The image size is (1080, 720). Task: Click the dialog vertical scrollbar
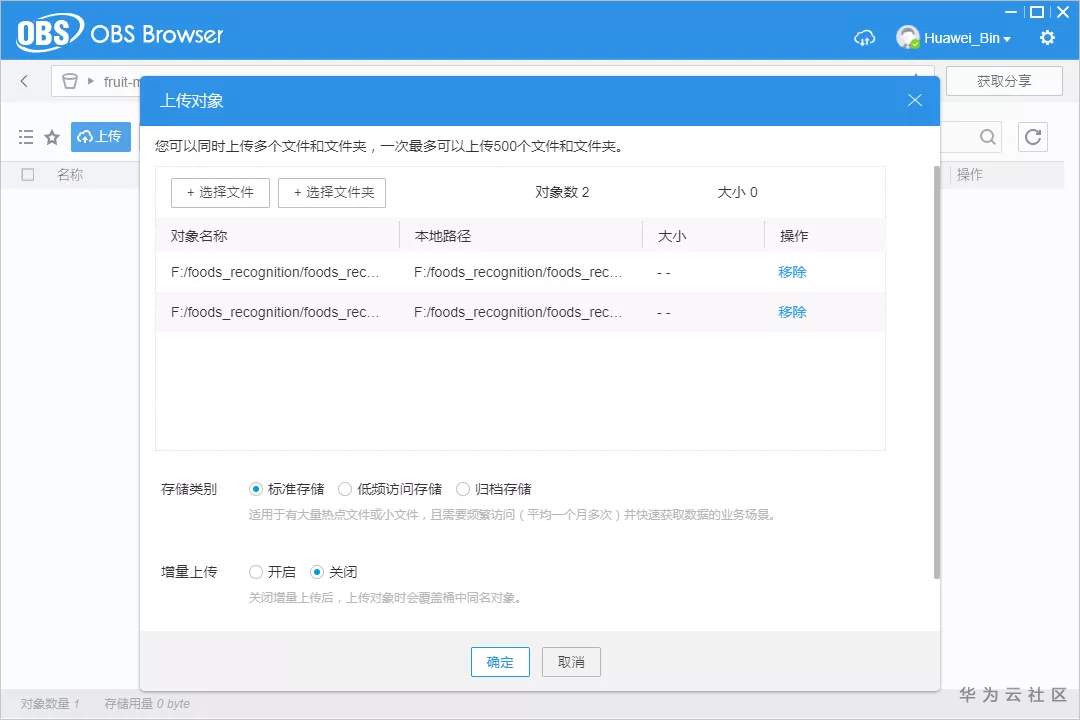tap(936, 372)
